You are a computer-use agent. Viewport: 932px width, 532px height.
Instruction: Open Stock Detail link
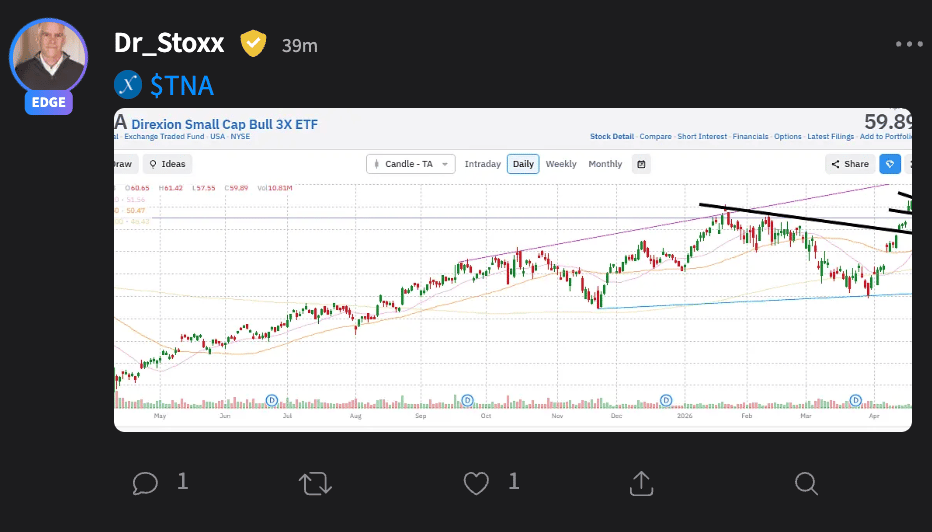click(612, 137)
